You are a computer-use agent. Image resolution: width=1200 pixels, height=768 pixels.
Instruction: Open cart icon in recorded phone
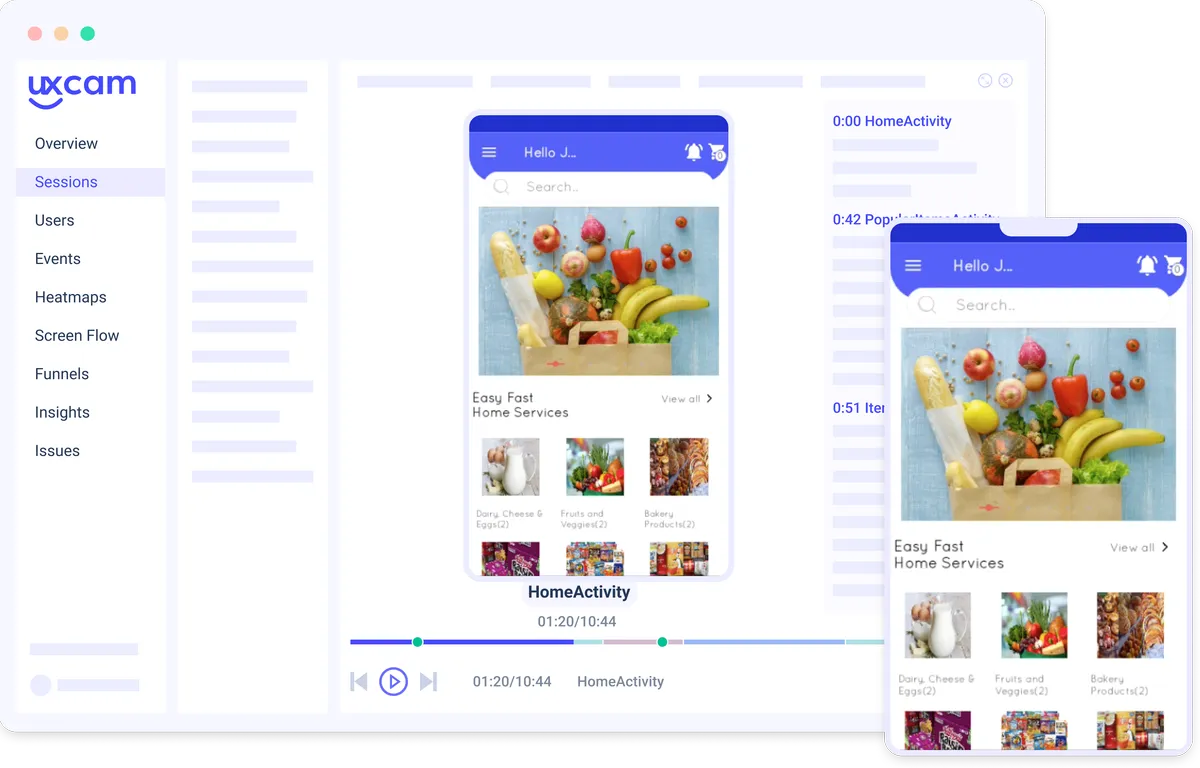pyautogui.click(x=717, y=152)
